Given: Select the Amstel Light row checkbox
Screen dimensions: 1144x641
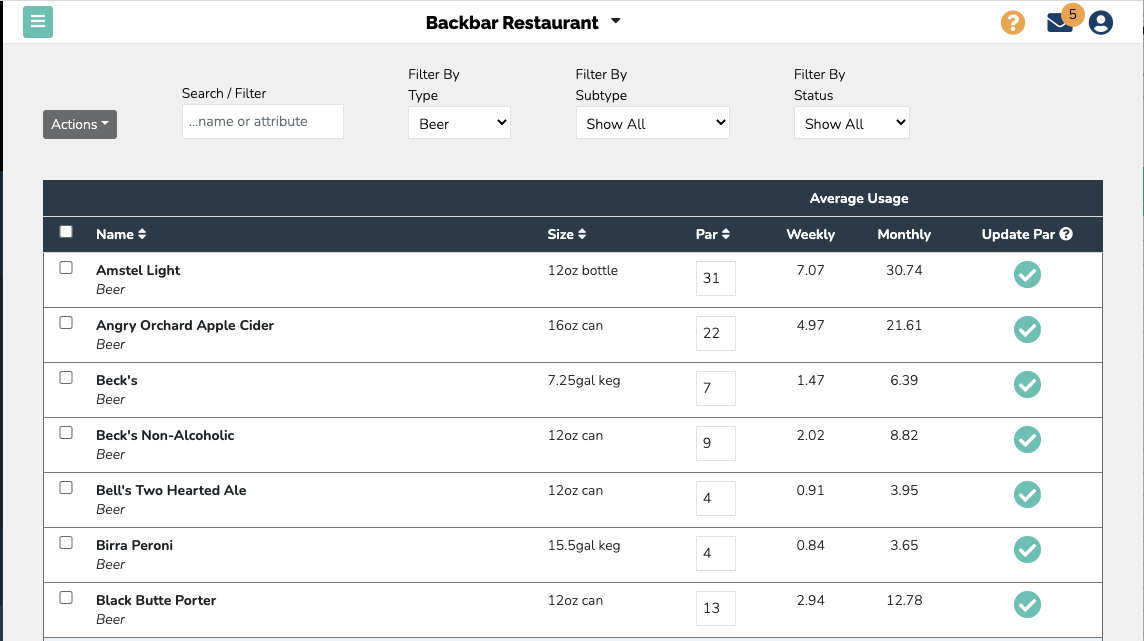Looking at the screenshot, I should (66, 267).
